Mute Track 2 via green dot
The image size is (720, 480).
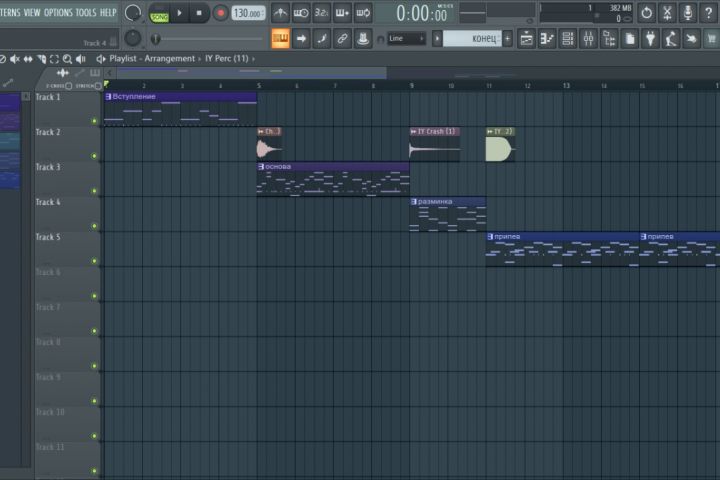pos(94,156)
